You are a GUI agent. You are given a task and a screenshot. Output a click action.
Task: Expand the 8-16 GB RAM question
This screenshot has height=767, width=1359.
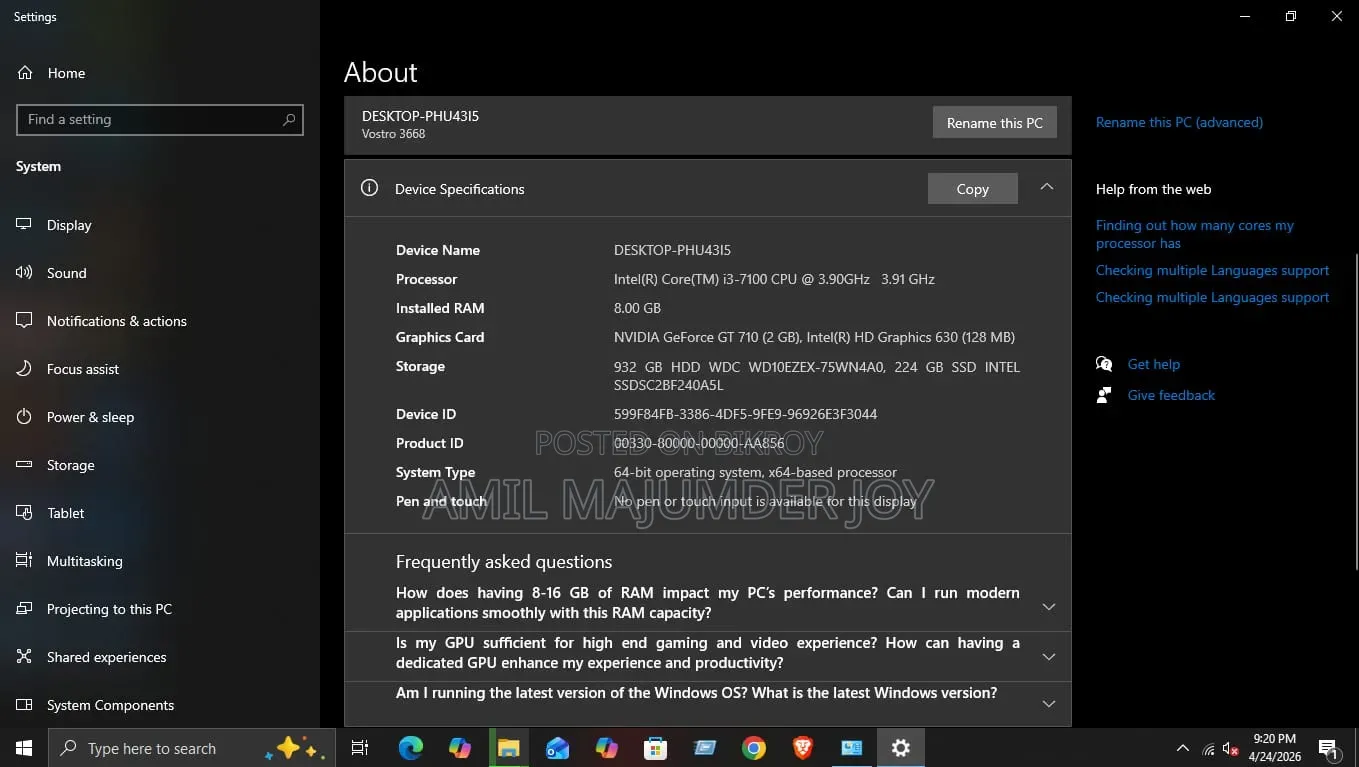pos(1048,606)
